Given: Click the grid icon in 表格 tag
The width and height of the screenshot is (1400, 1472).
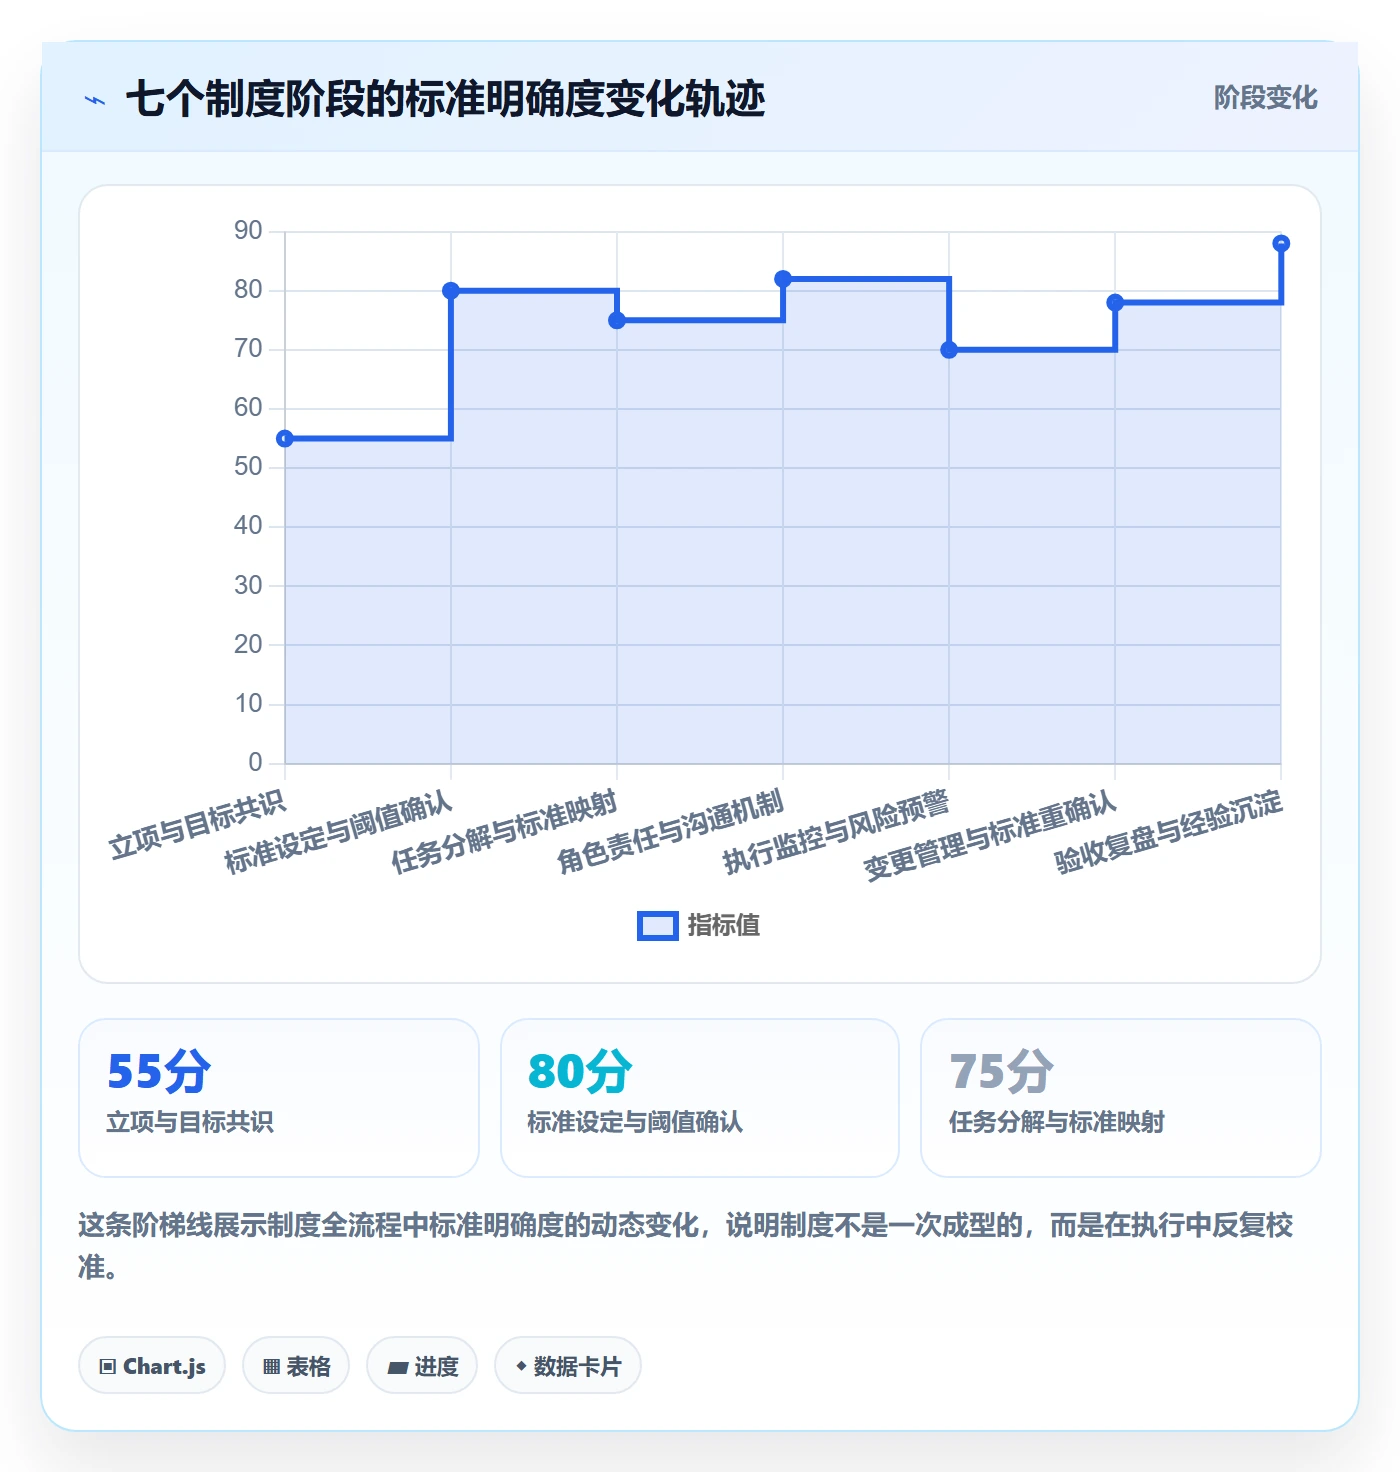Looking at the screenshot, I should click(271, 1367).
